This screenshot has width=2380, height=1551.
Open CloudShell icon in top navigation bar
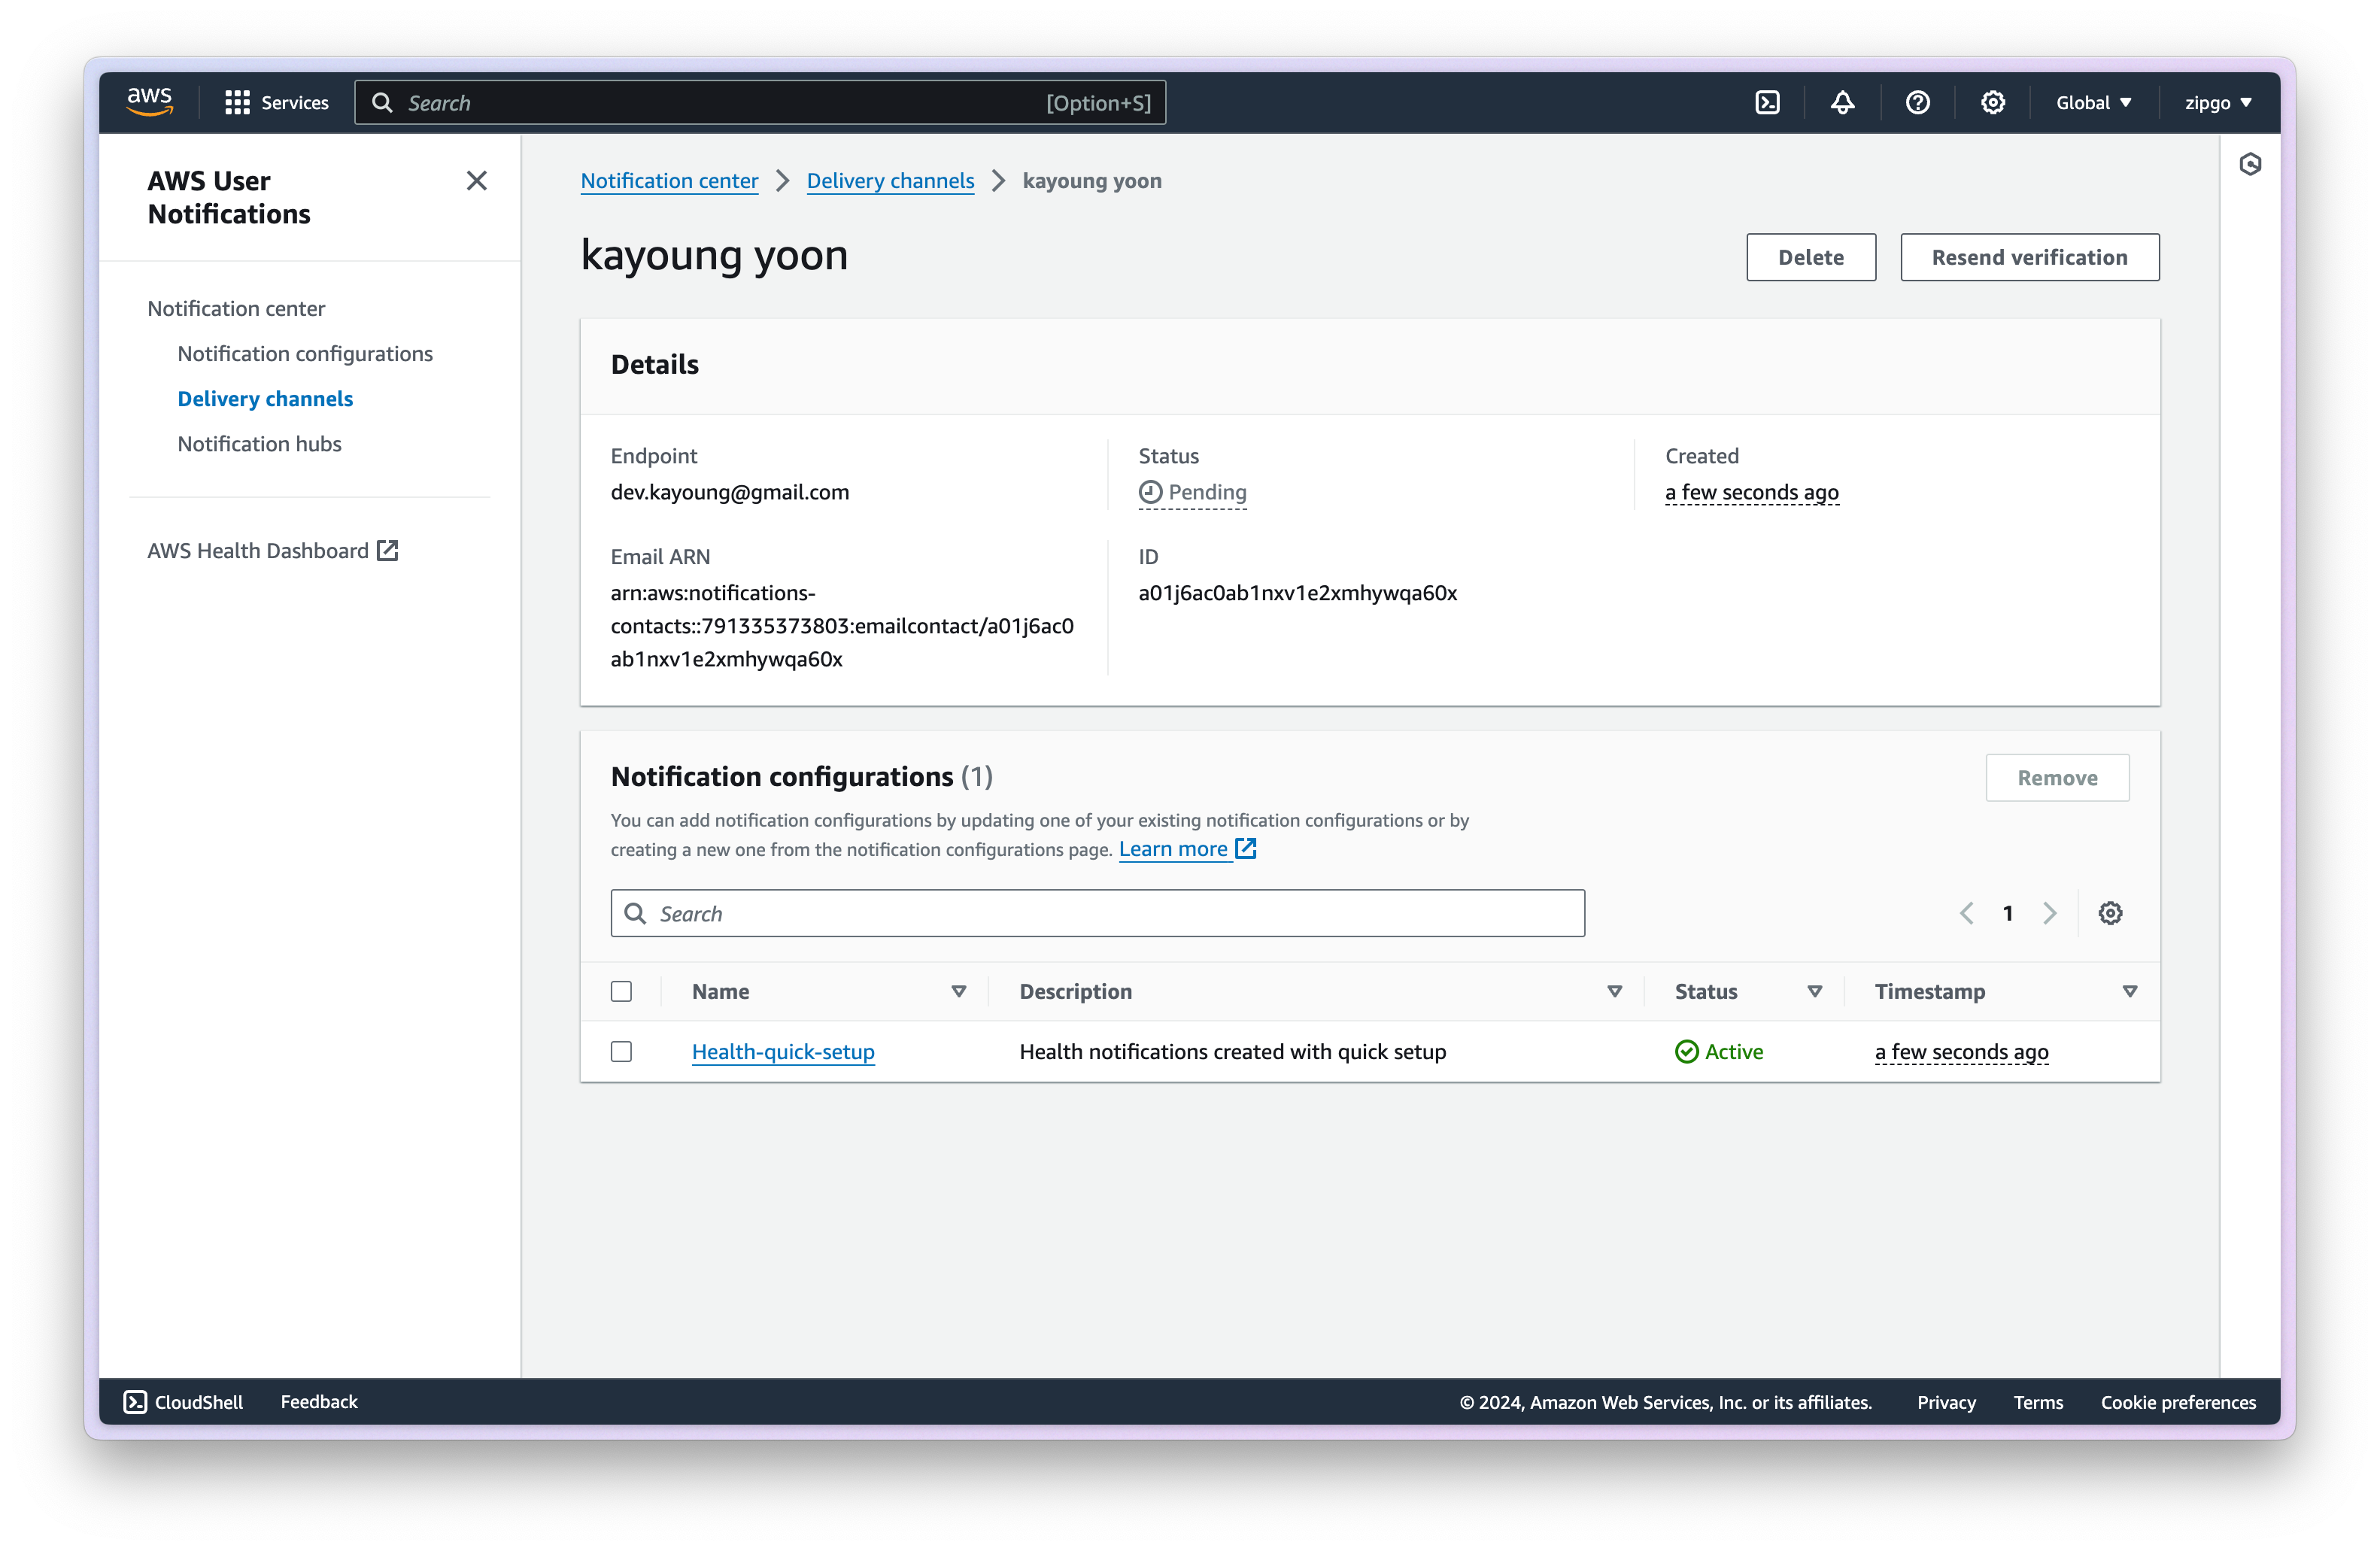point(1767,103)
